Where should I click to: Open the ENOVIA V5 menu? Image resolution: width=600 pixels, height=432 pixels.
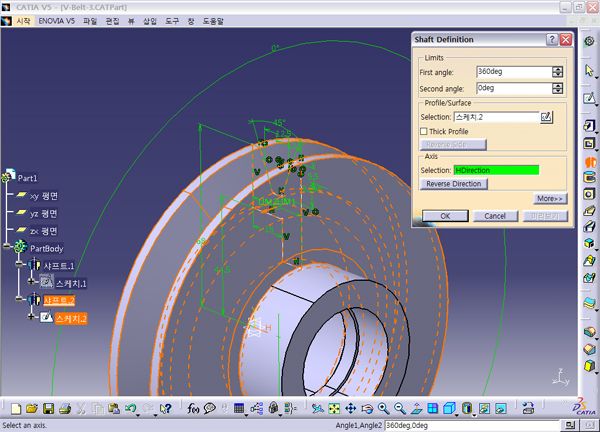pos(57,21)
